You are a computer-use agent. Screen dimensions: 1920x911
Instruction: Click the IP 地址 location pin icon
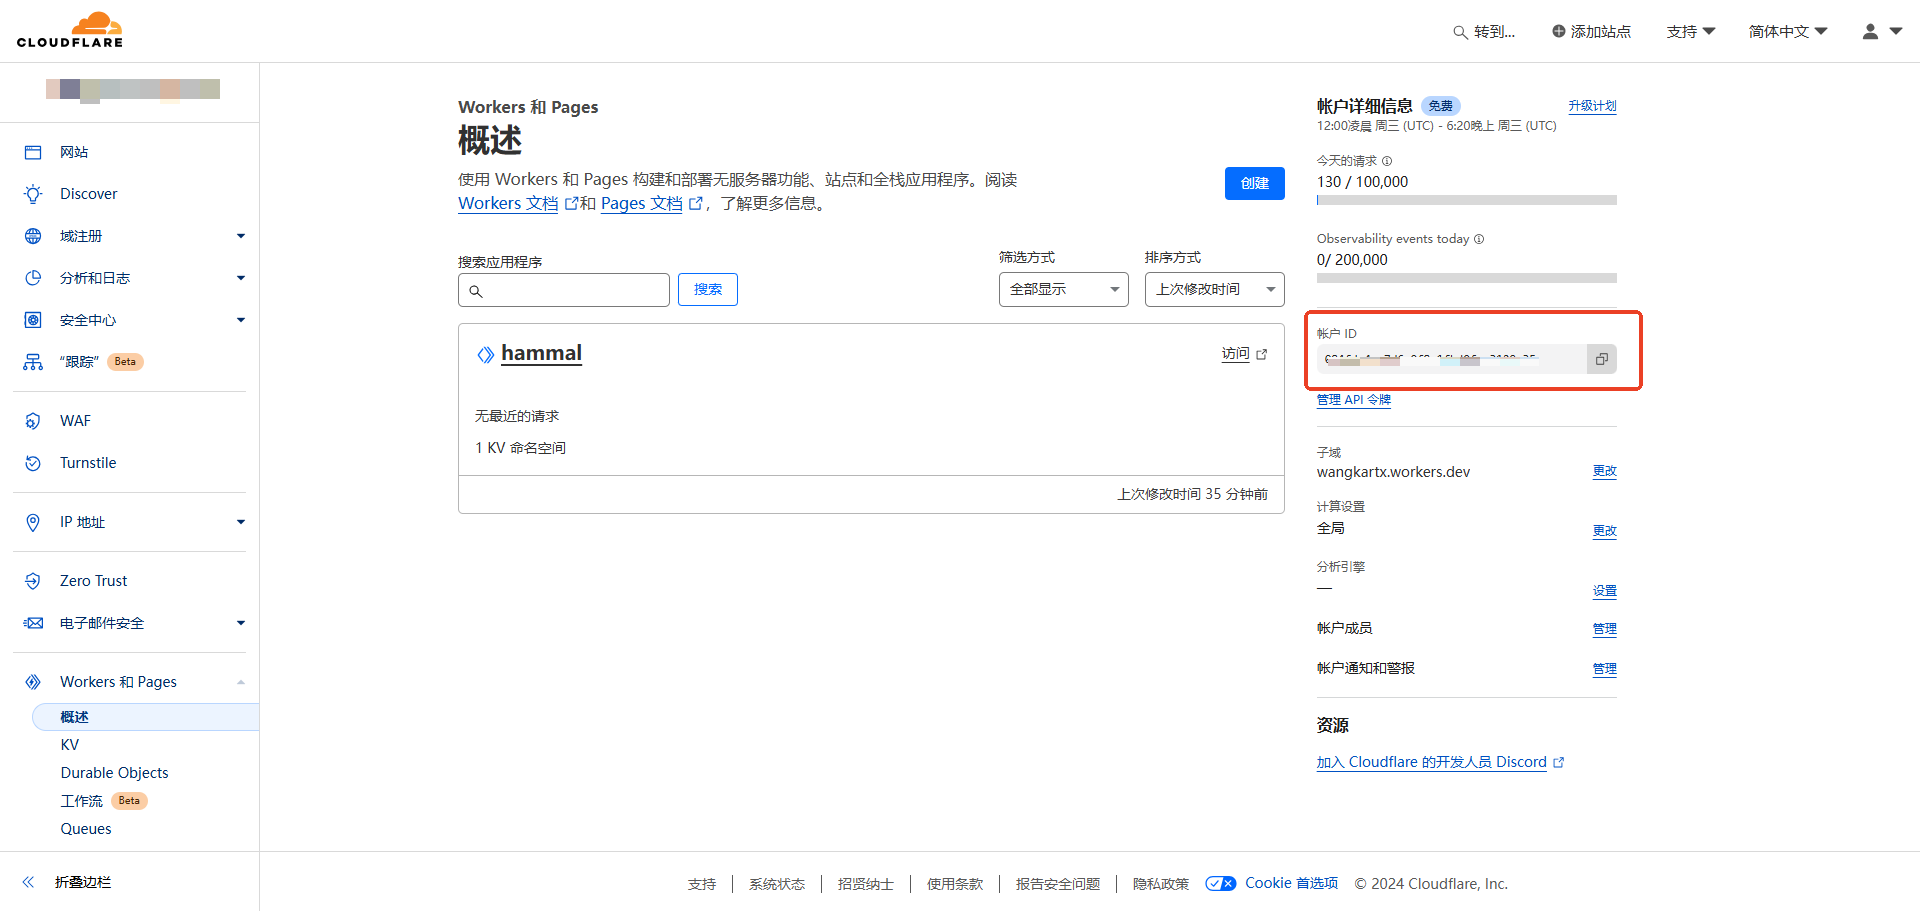[33, 522]
